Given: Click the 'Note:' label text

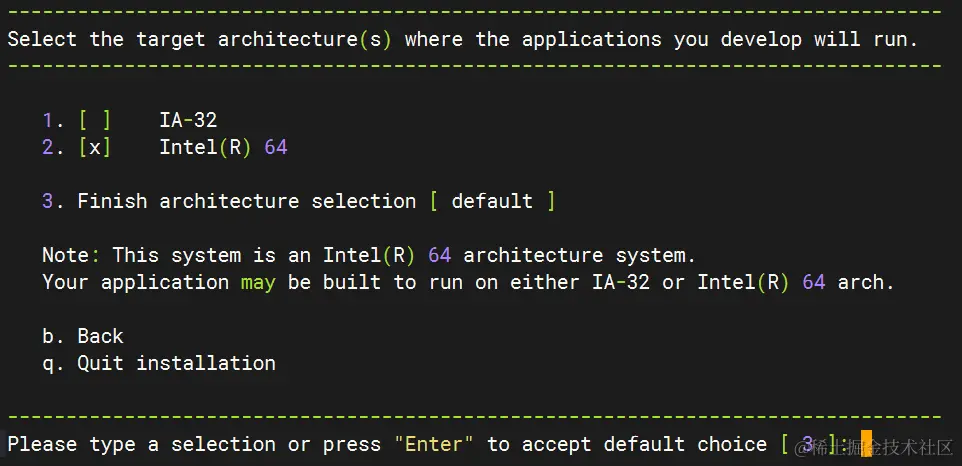Looking at the screenshot, I should click(x=71, y=255).
